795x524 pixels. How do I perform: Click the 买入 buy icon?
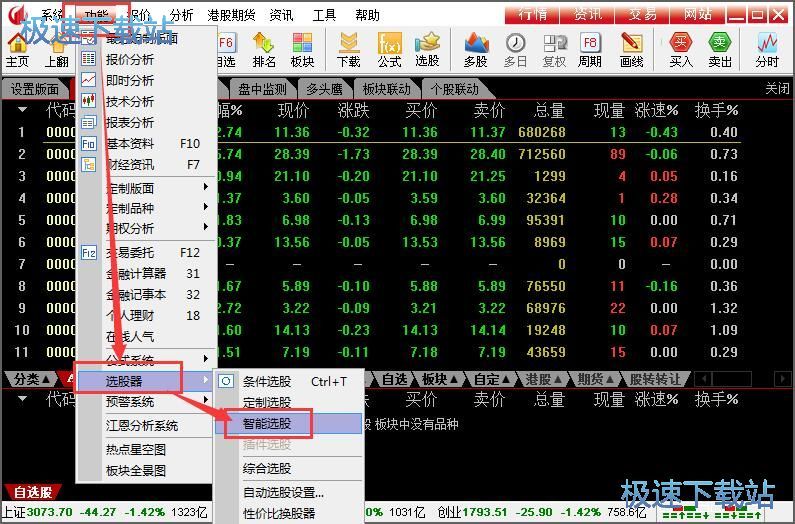click(680, 50)
